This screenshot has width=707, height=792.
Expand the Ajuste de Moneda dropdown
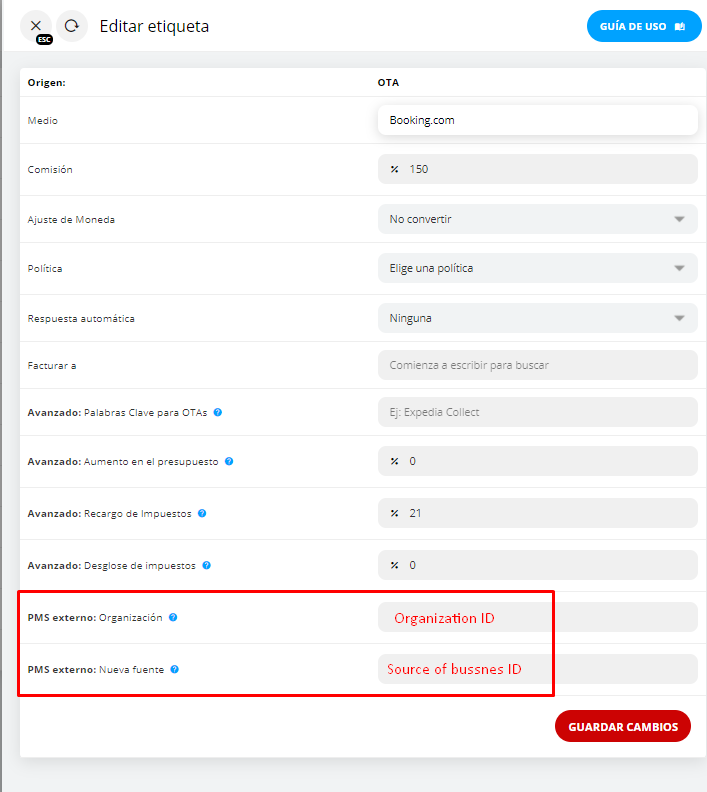pyautogui.click(x=537, y=219)
